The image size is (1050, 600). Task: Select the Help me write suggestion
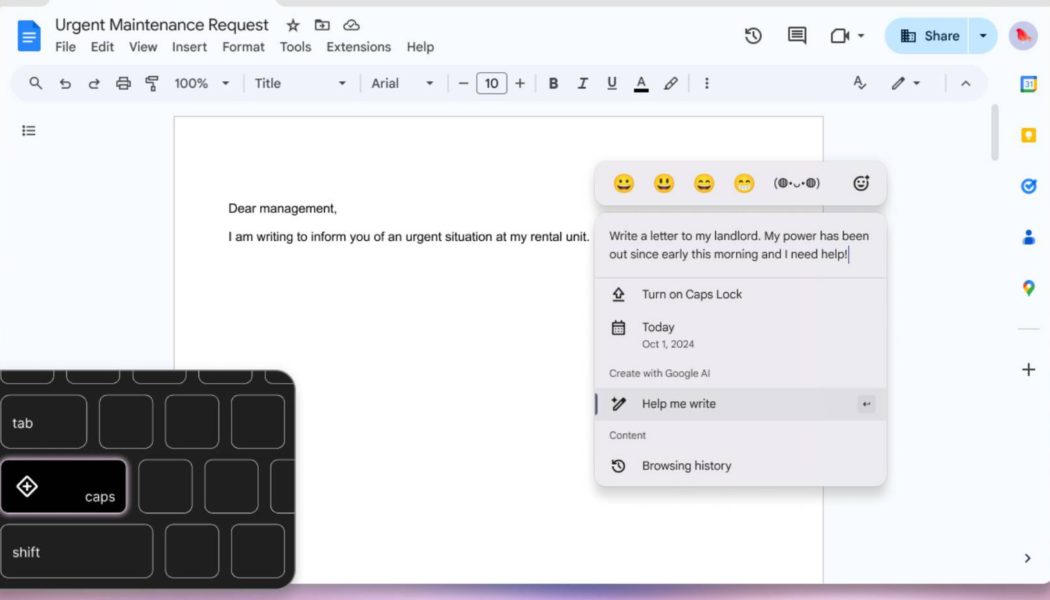[679, 403]
